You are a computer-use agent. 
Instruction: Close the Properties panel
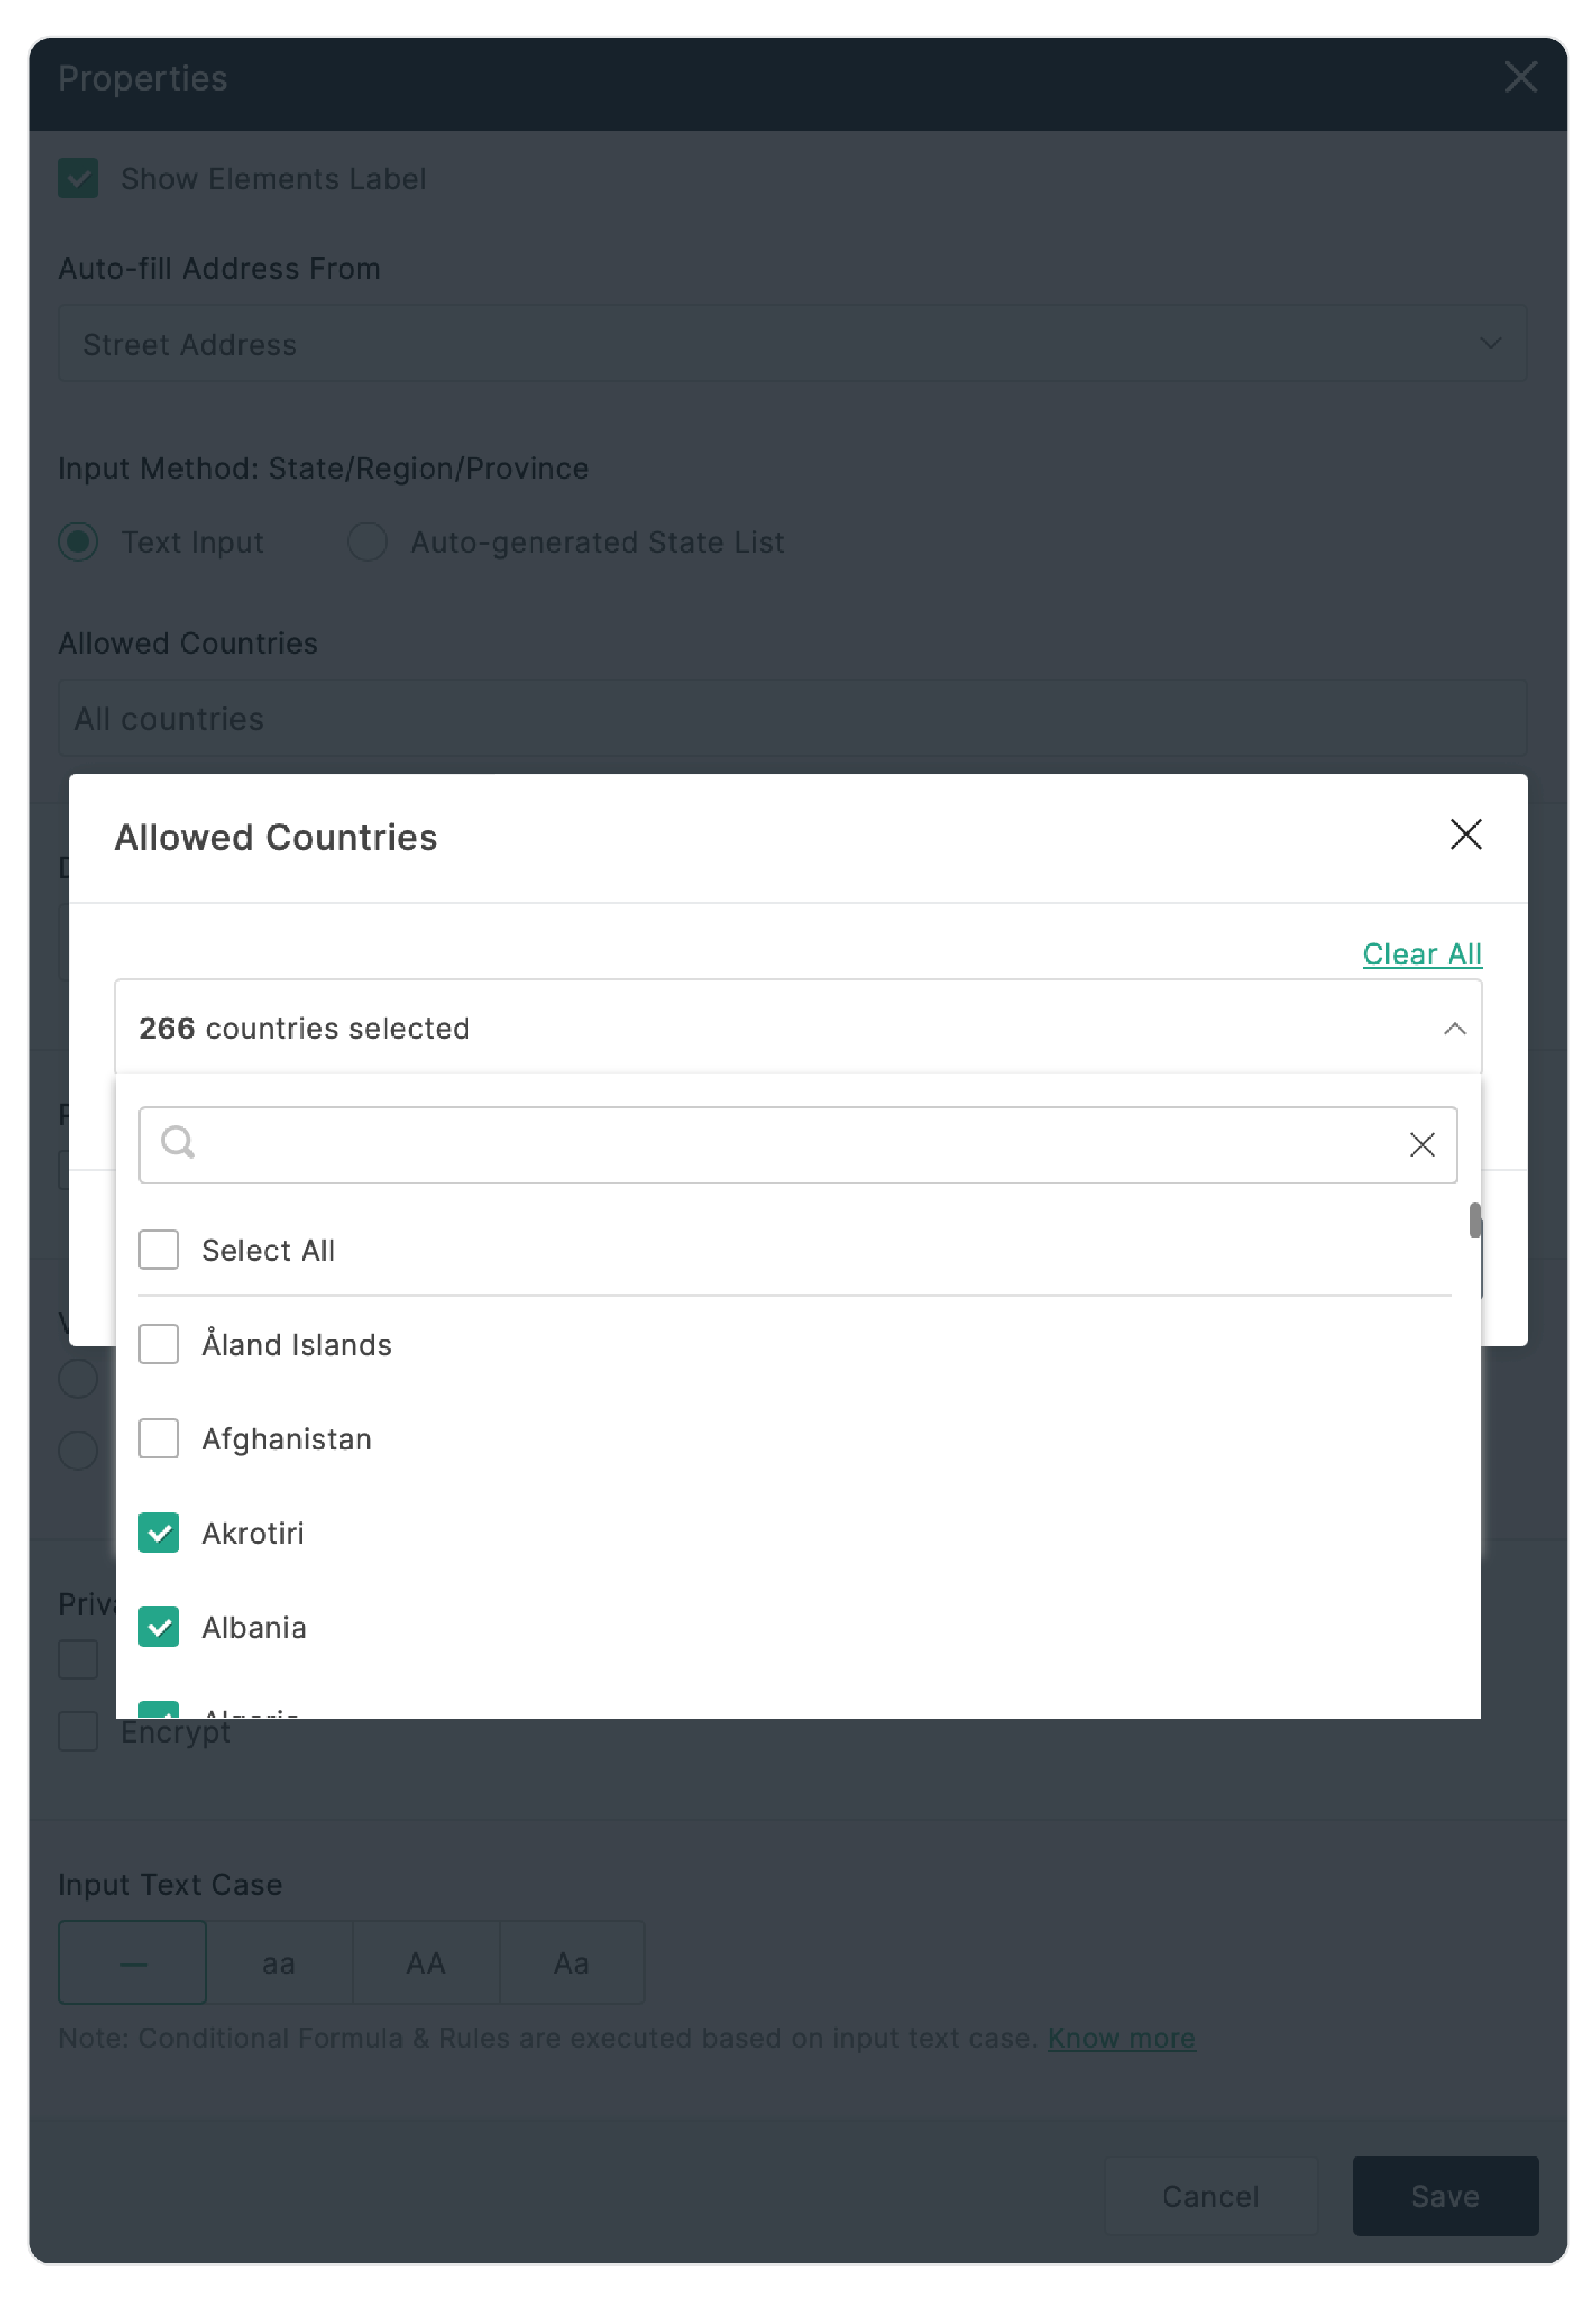point(1520,77)
